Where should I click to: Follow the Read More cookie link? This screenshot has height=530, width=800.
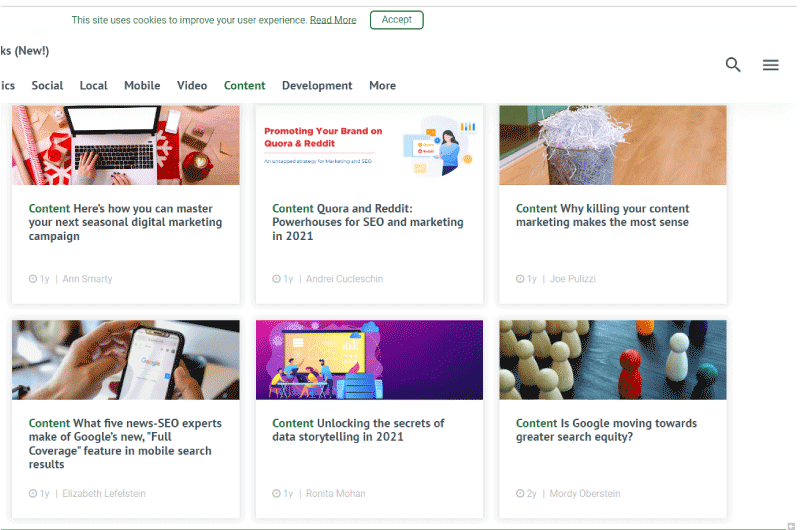(x=333, y=20)
